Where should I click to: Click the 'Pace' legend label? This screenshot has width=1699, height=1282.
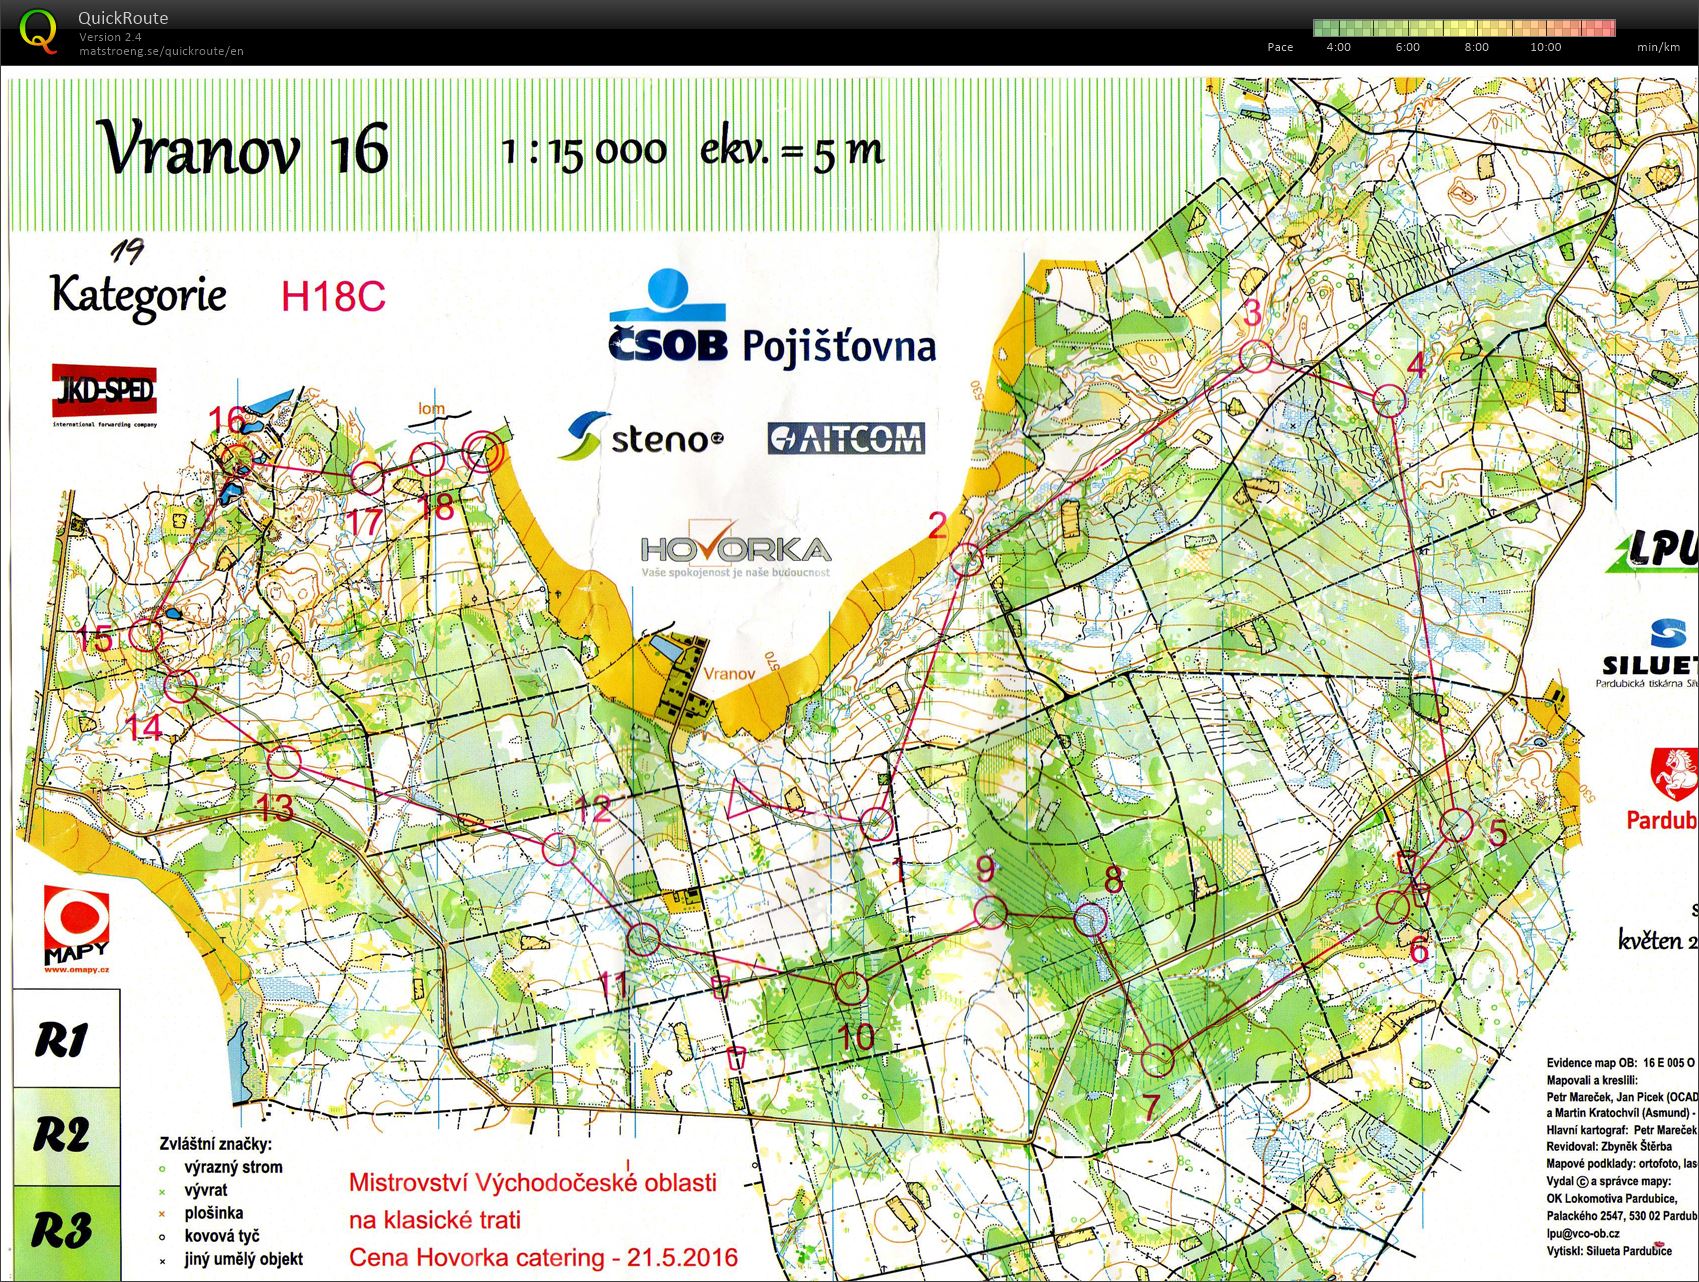click(1280, 47)
